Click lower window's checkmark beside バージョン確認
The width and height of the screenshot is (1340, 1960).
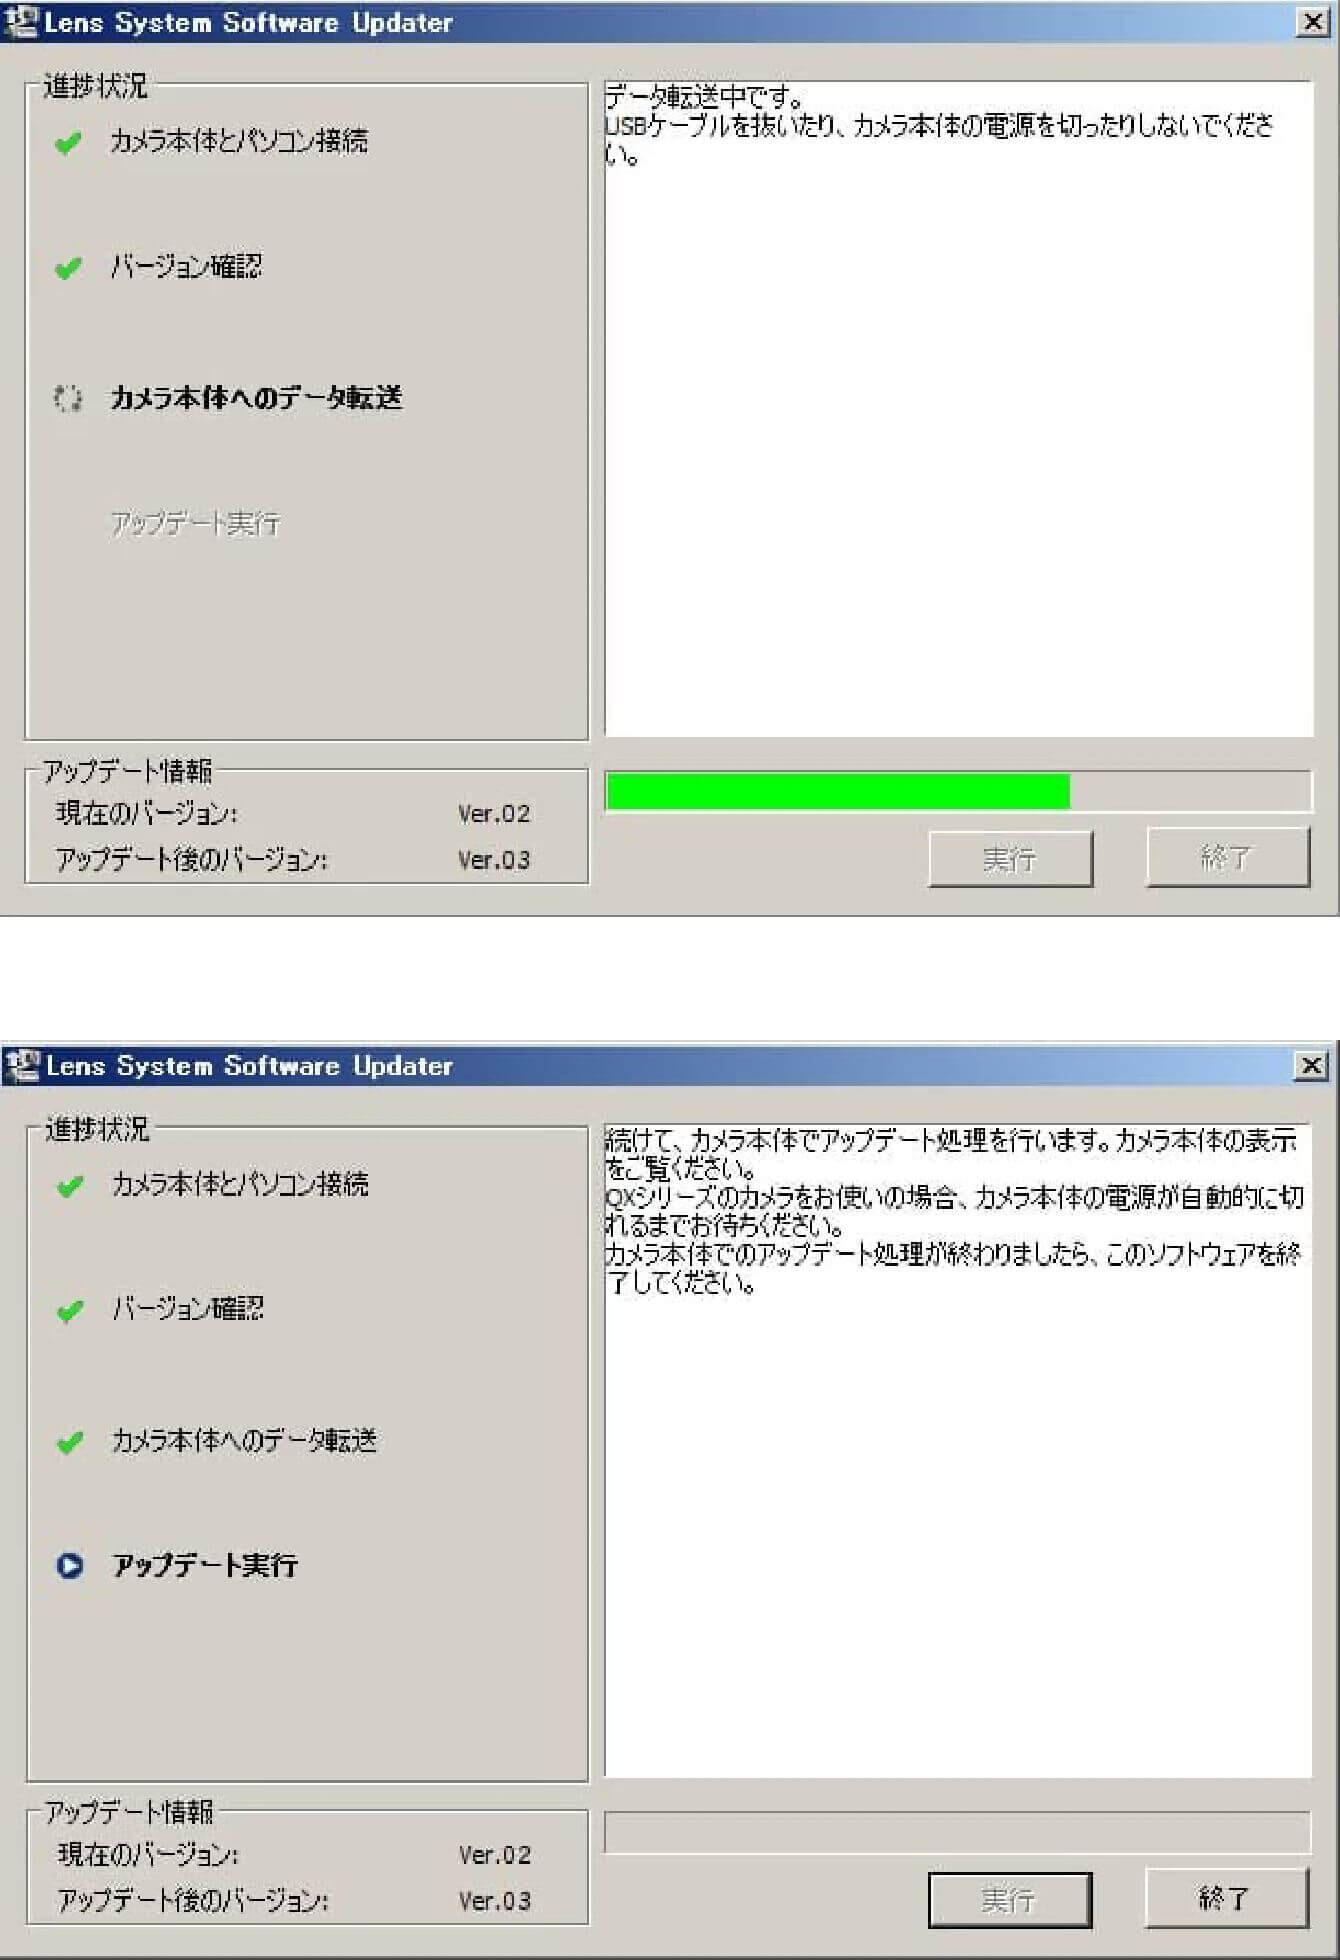(x=70, y=1310)
